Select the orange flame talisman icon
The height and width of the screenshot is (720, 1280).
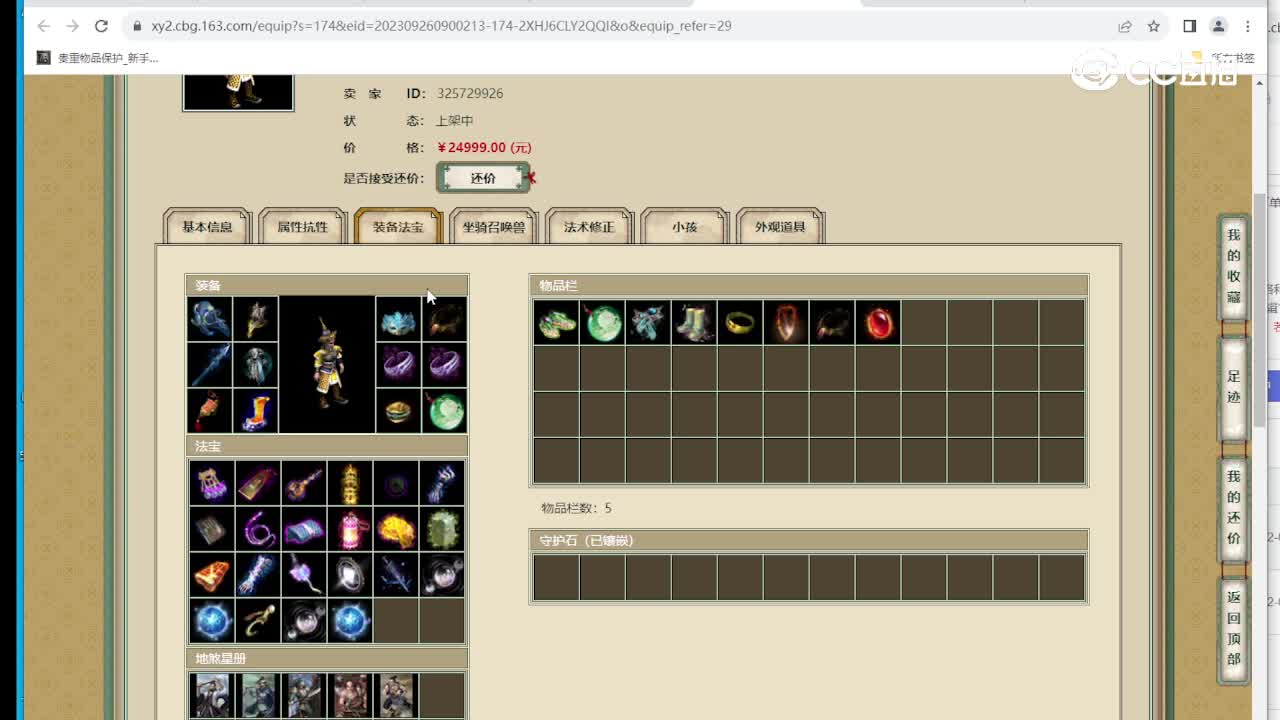(x=212, y=575)
